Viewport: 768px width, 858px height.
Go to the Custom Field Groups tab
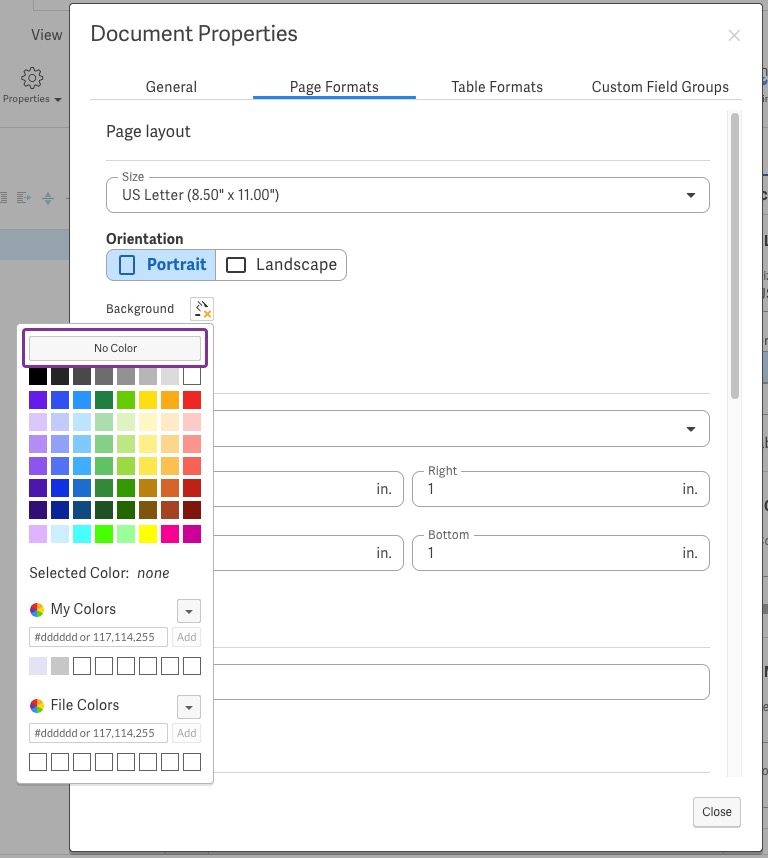click(660, 87)
